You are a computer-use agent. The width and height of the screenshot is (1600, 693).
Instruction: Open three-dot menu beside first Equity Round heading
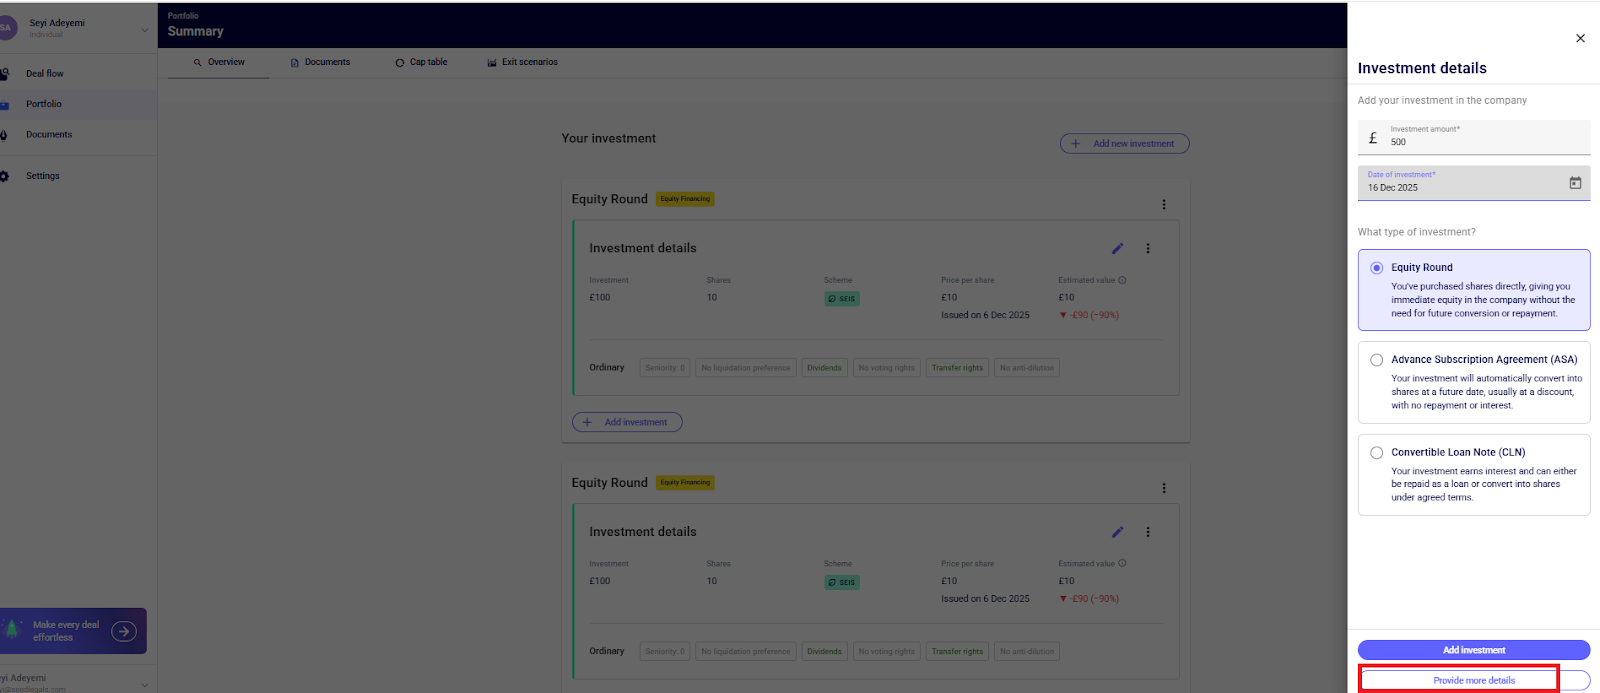1163,205
